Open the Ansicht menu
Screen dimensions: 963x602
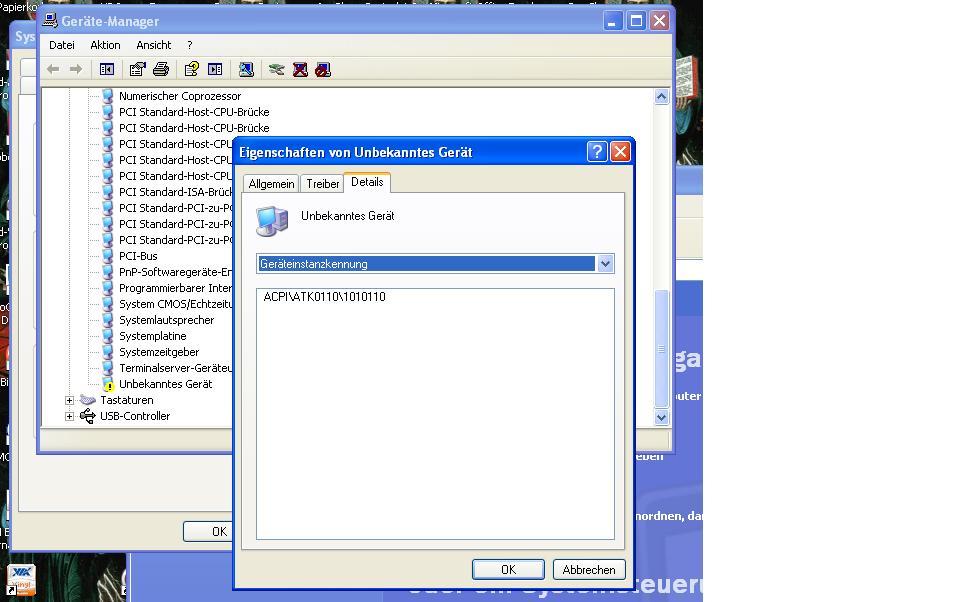coord(153,45)
